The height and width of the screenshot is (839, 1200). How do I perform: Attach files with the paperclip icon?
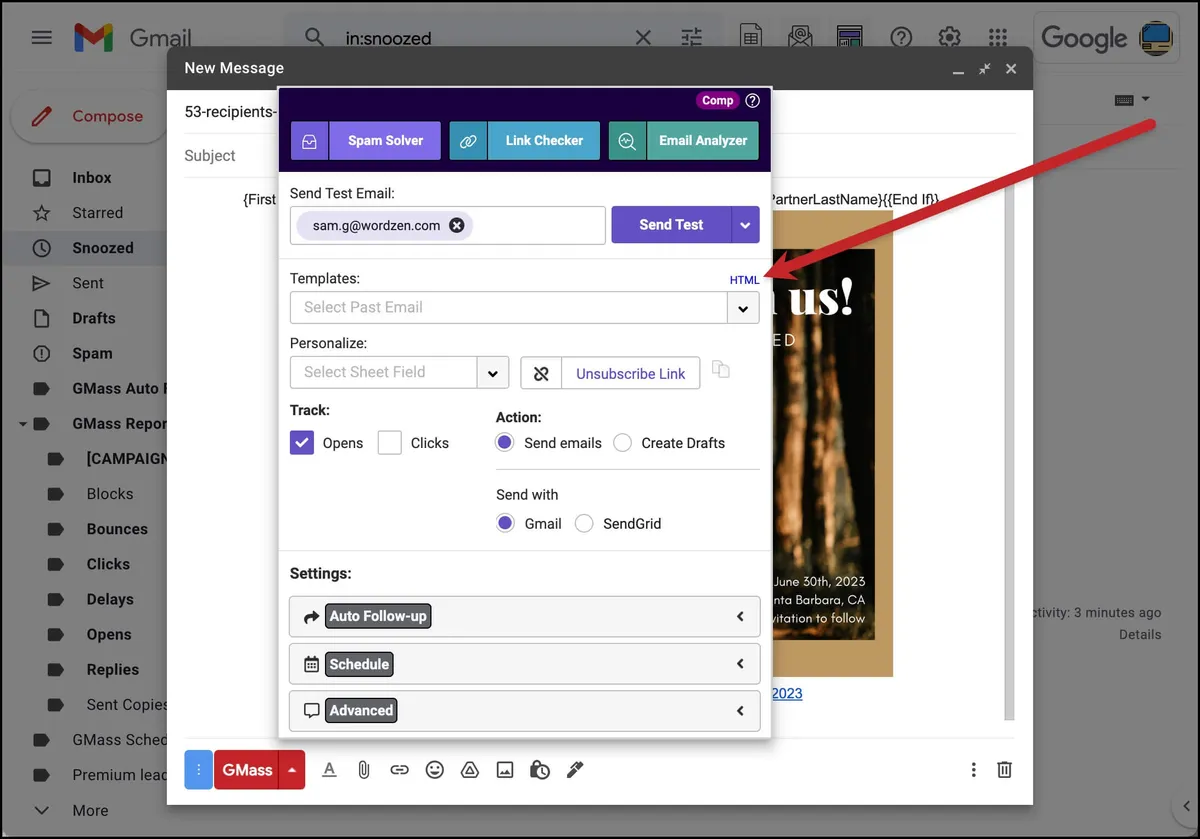pyautogui.click(x=364, y=769)
